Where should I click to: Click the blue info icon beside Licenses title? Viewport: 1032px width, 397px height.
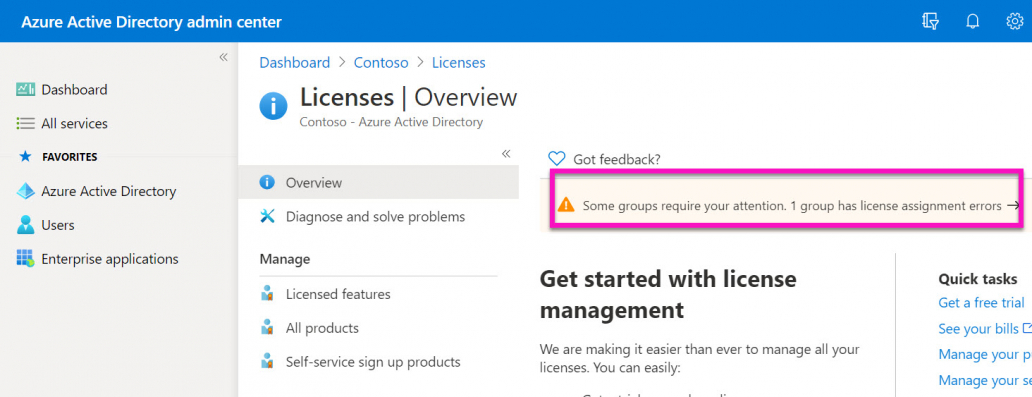(273, 105)
